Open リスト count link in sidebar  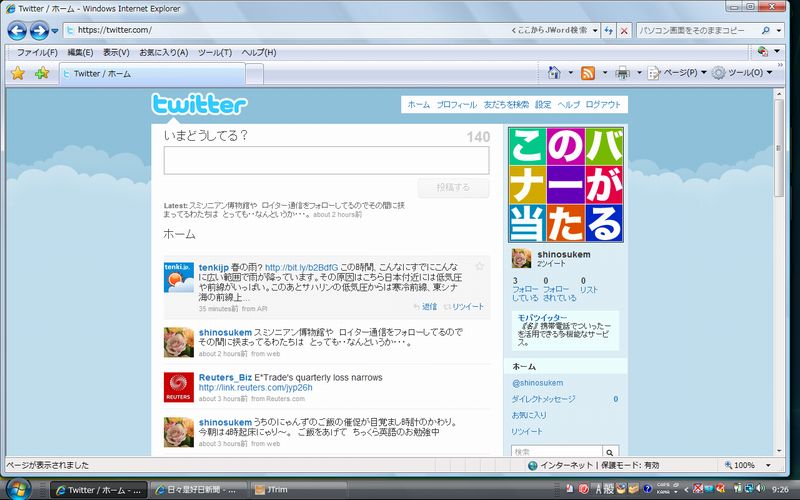click(x=588, y=285)
